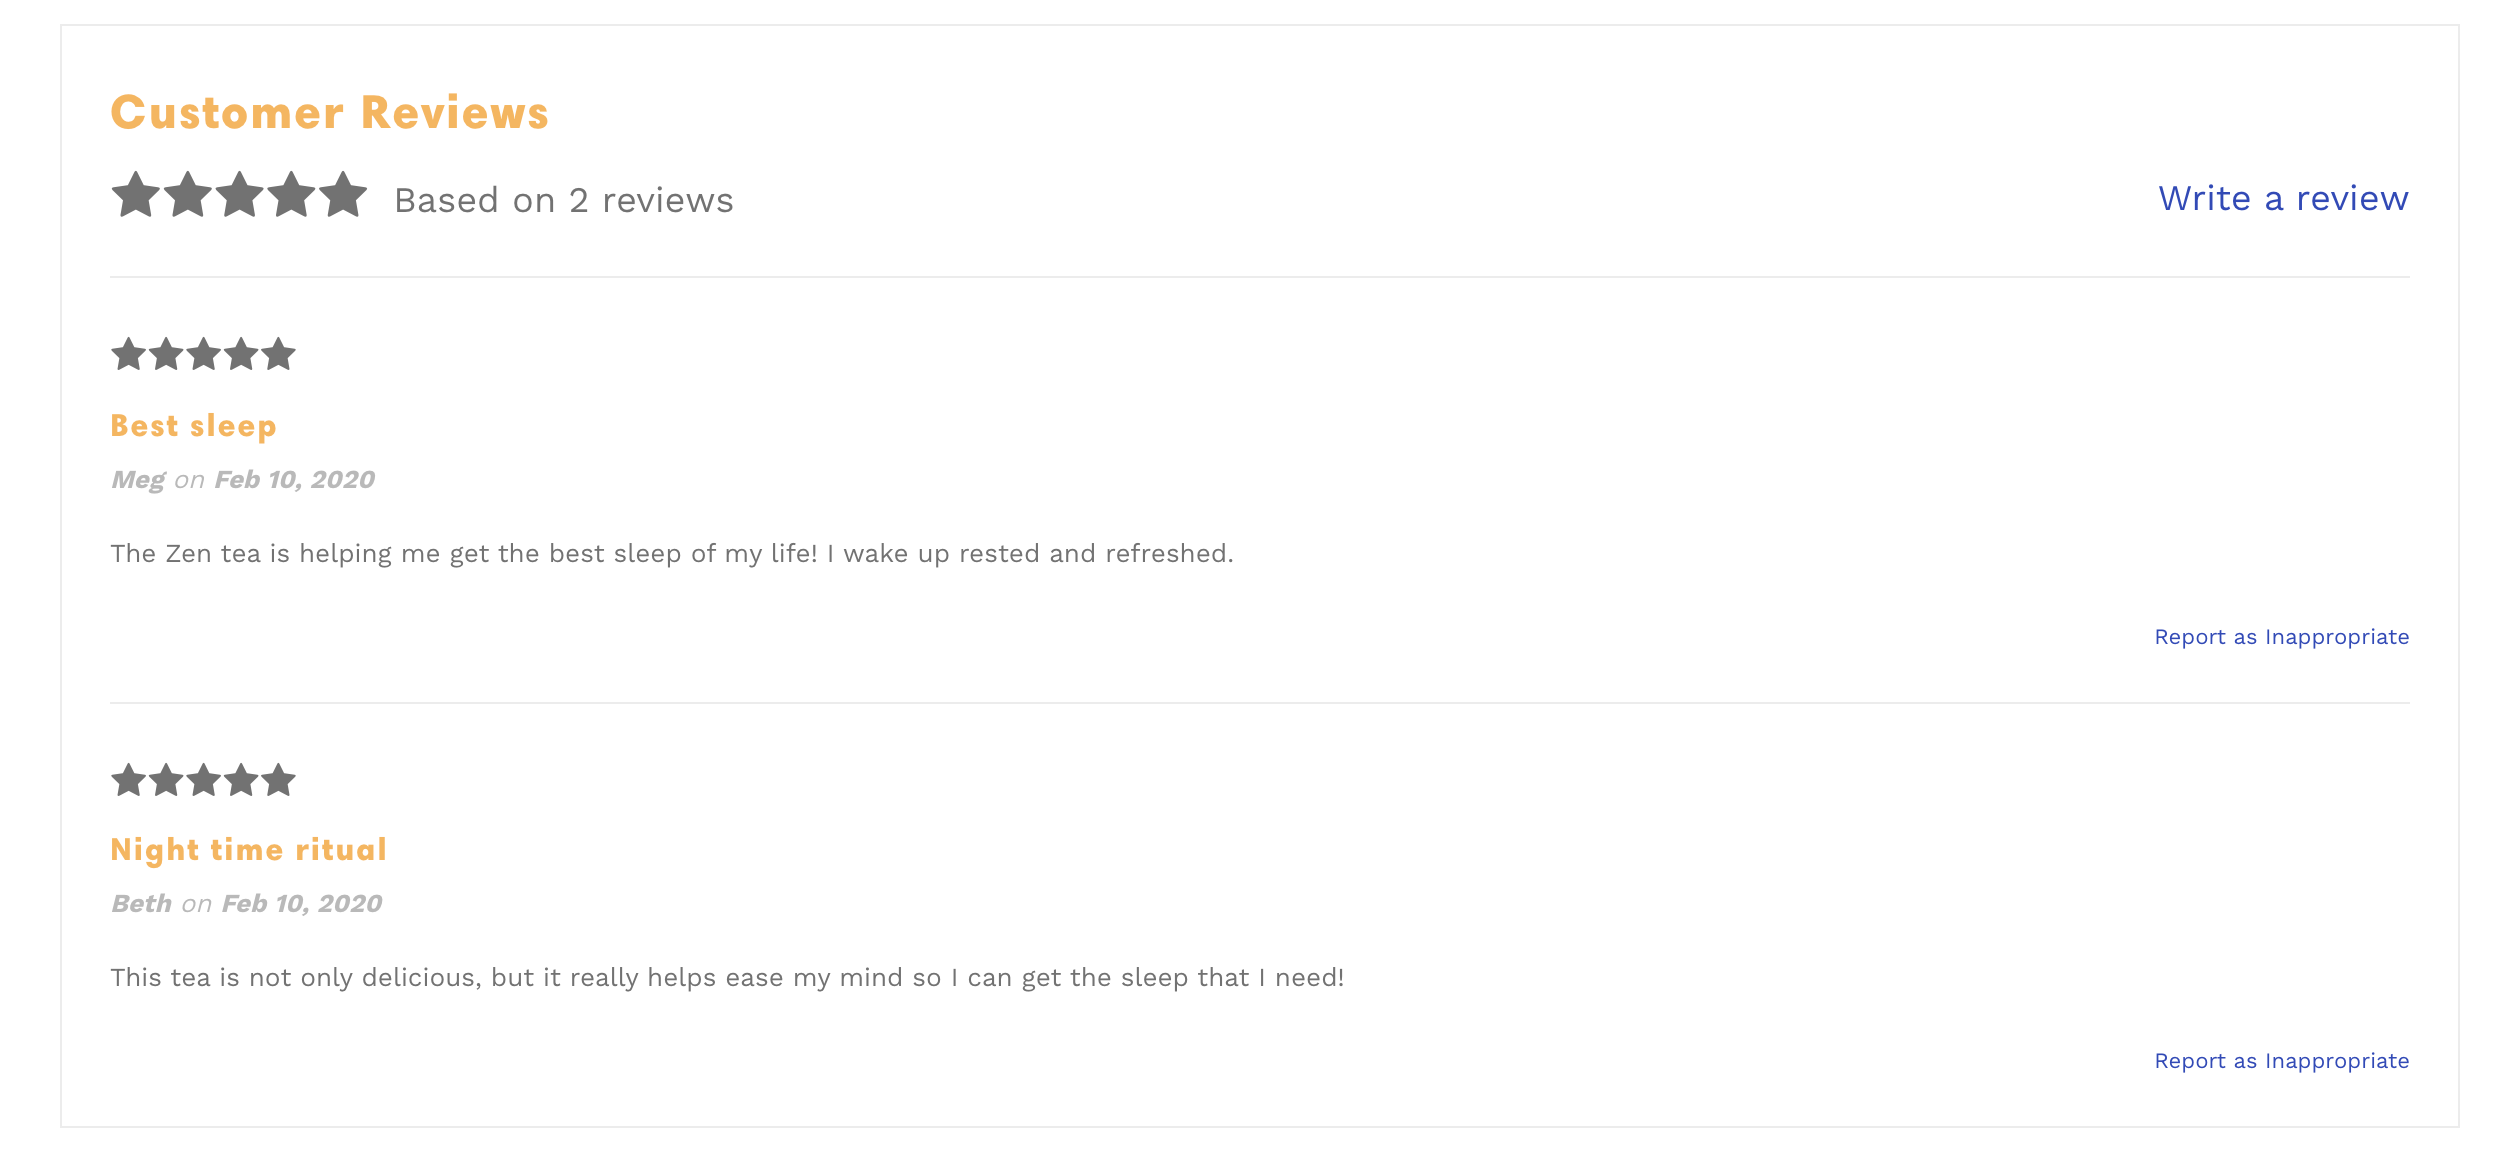Click the "Night time ritual" review title
Screen dimensions: 2514x1158
(248, 850)
